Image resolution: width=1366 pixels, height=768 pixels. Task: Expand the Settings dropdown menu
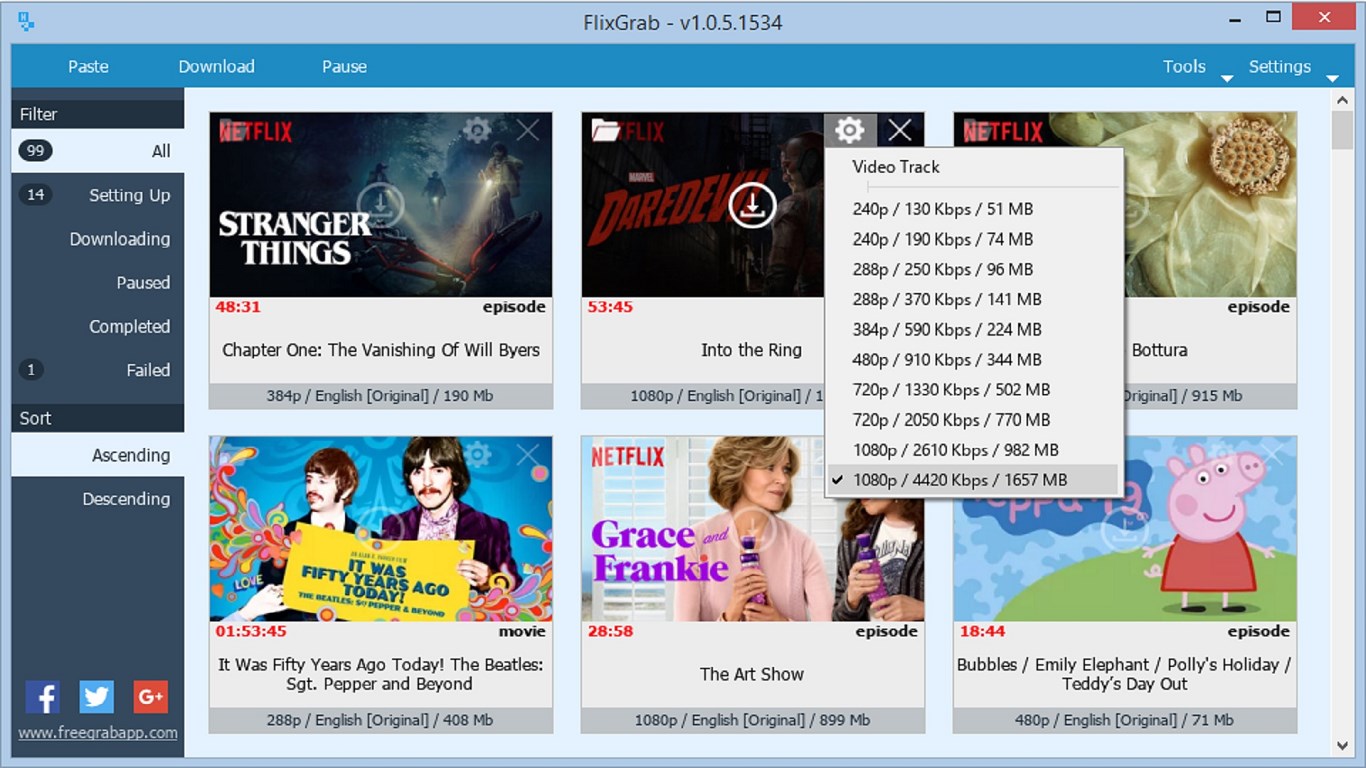[1292, 67]
